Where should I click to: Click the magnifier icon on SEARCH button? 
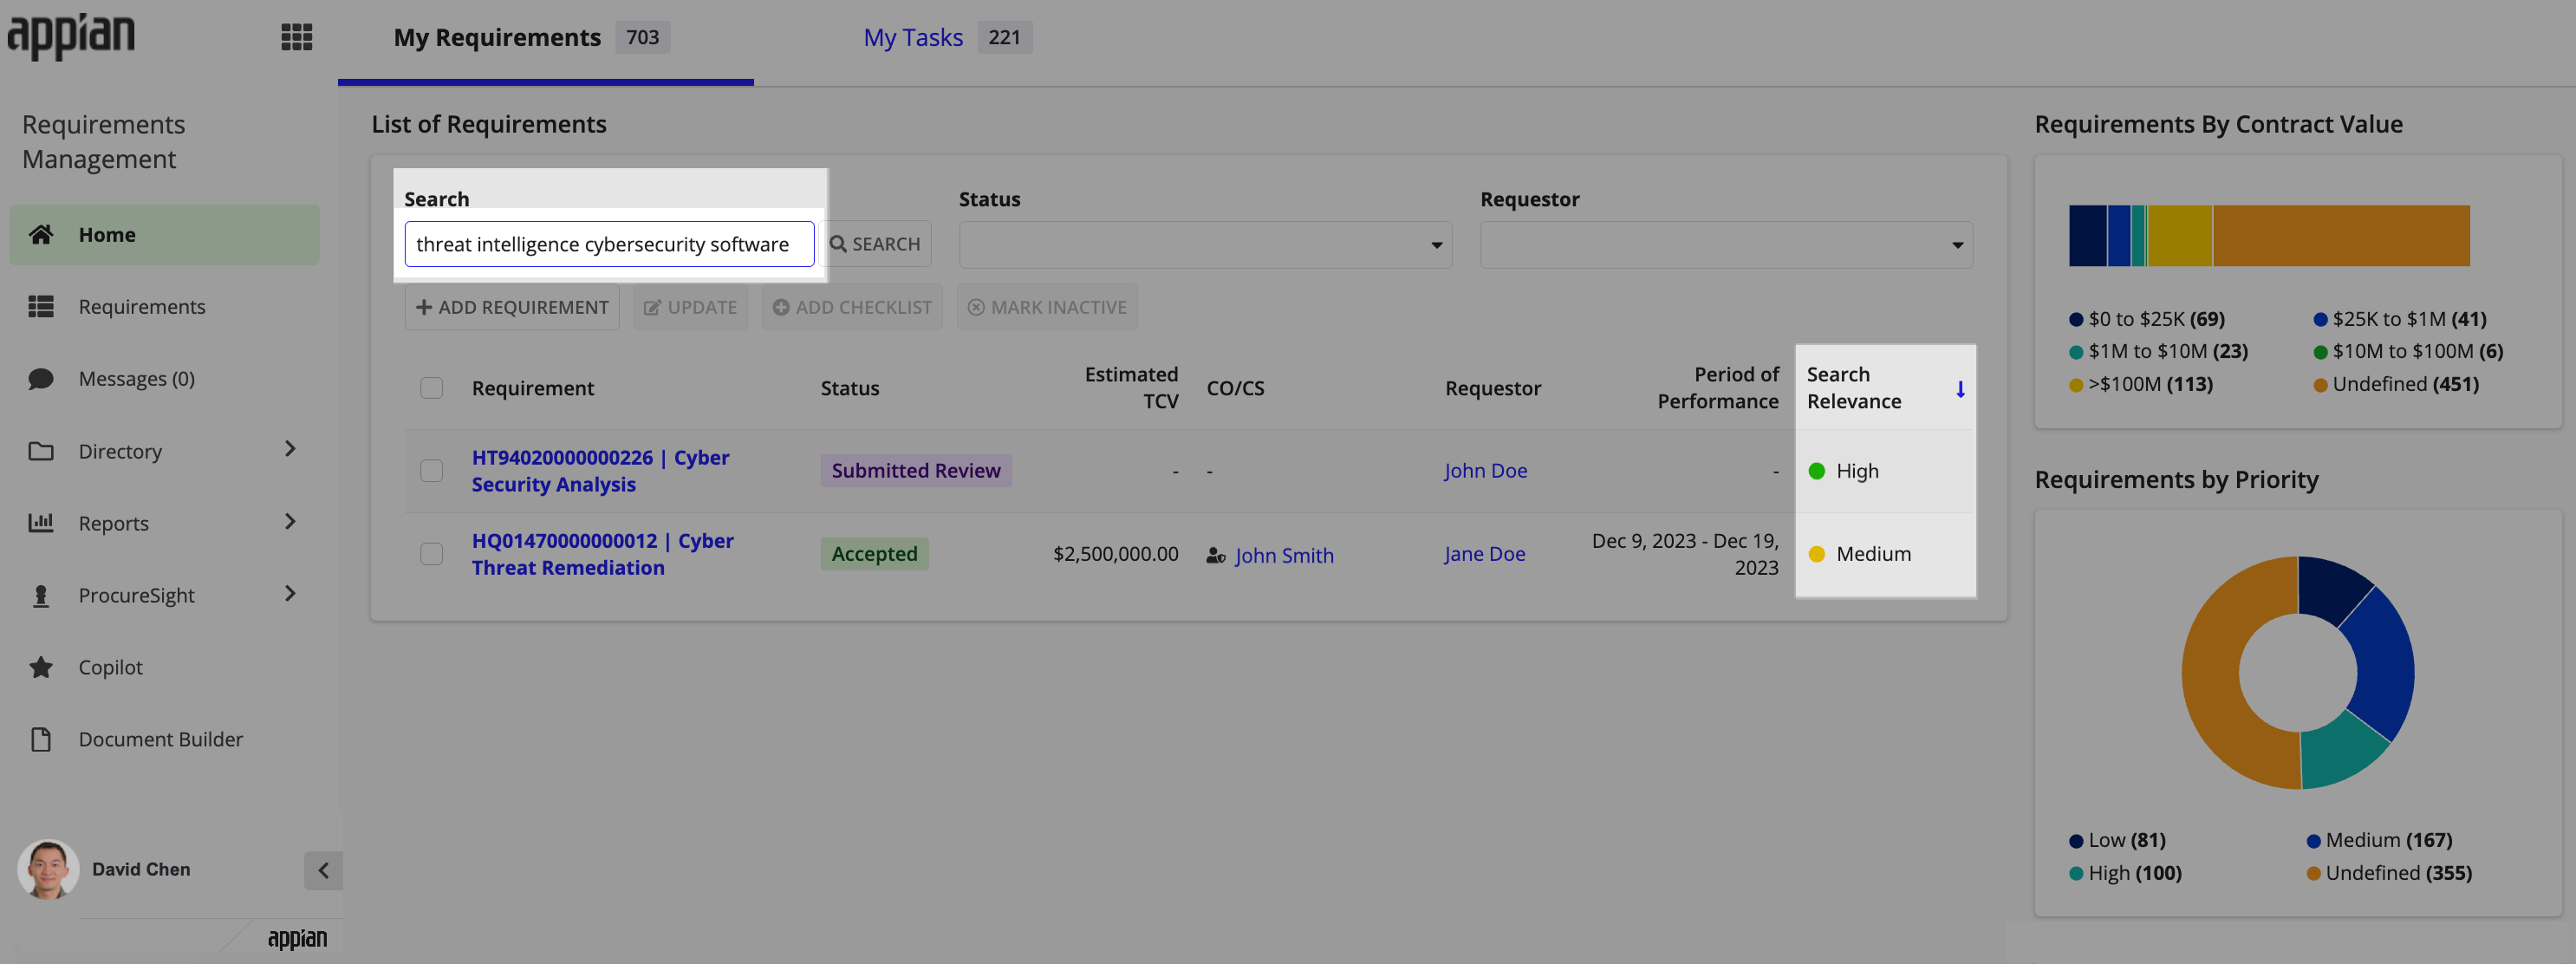838,244
